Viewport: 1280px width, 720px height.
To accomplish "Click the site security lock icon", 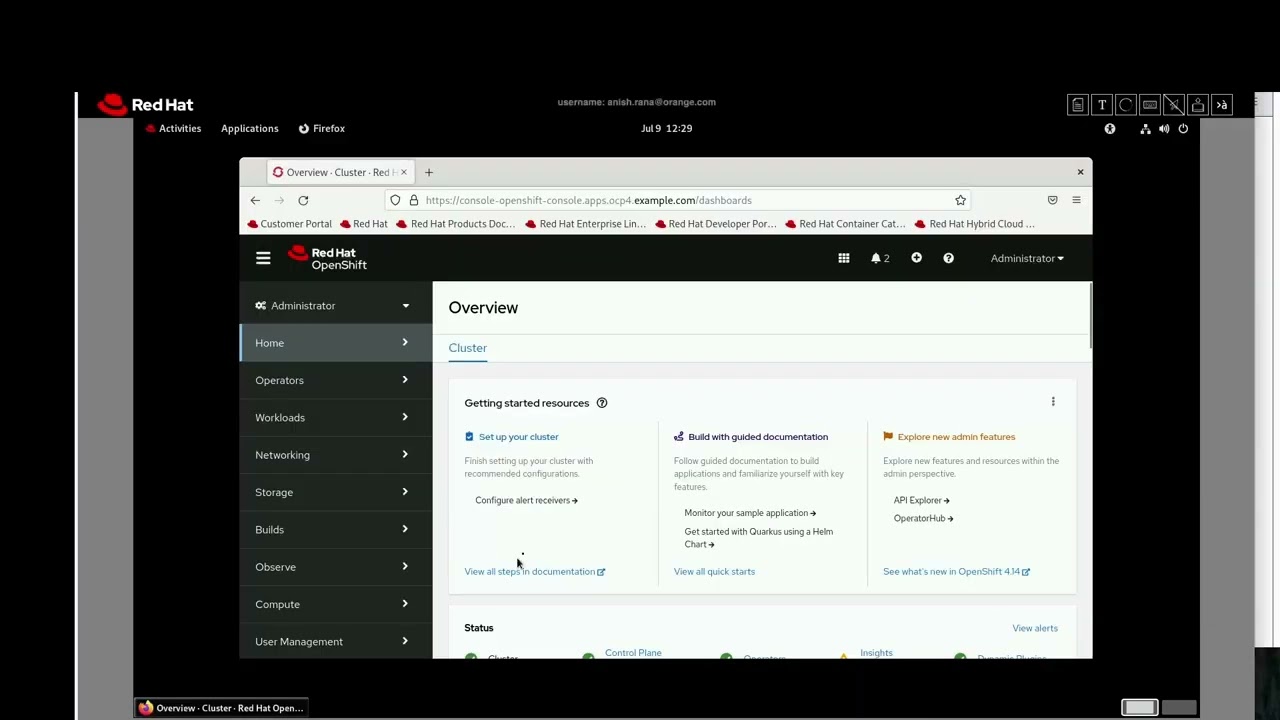I will 413,200.
